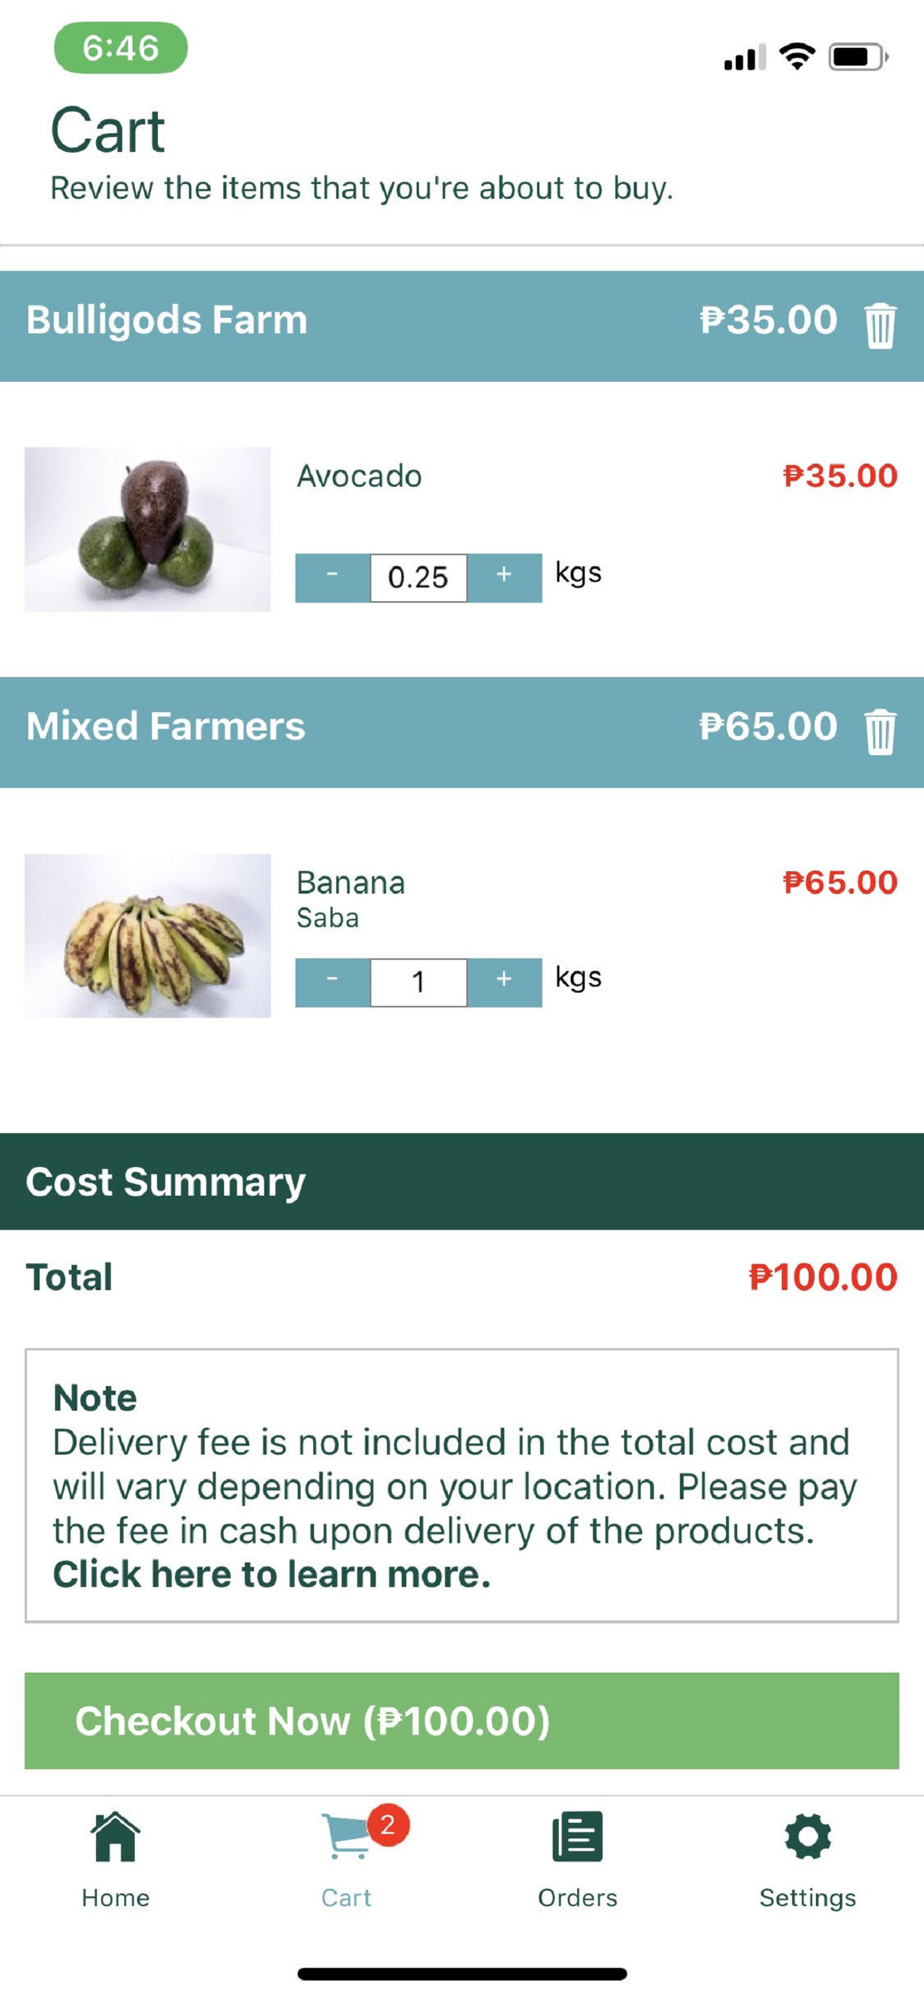Screen dimensions: 924x2000
Task: Open the Home tab icon
Action: [115, 1837]
